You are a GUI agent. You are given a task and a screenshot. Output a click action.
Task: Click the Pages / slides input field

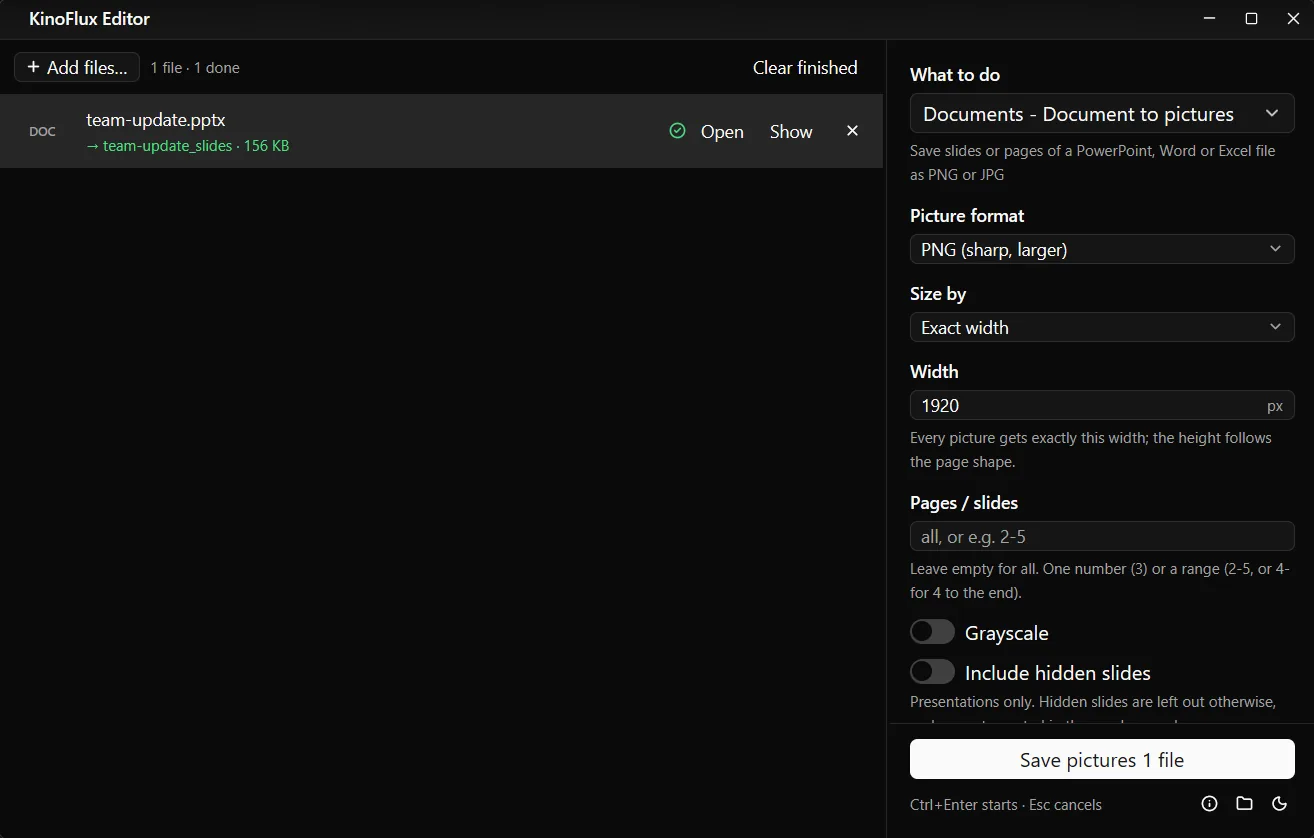(x=1102, y=536)
